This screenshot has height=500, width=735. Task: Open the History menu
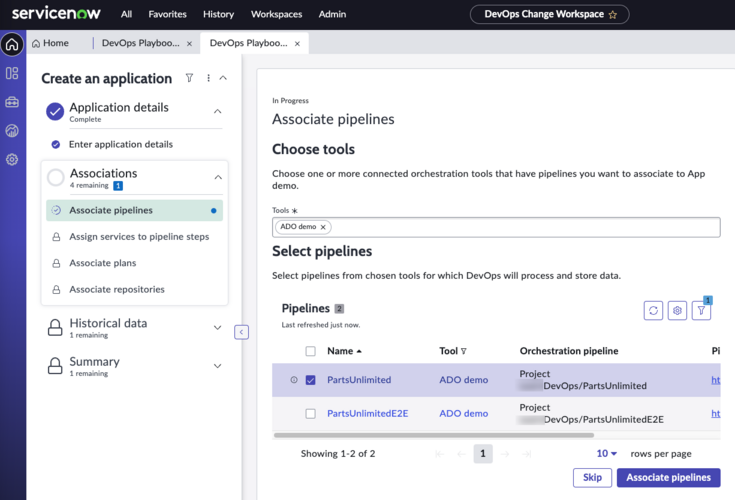tap(218, 15)
